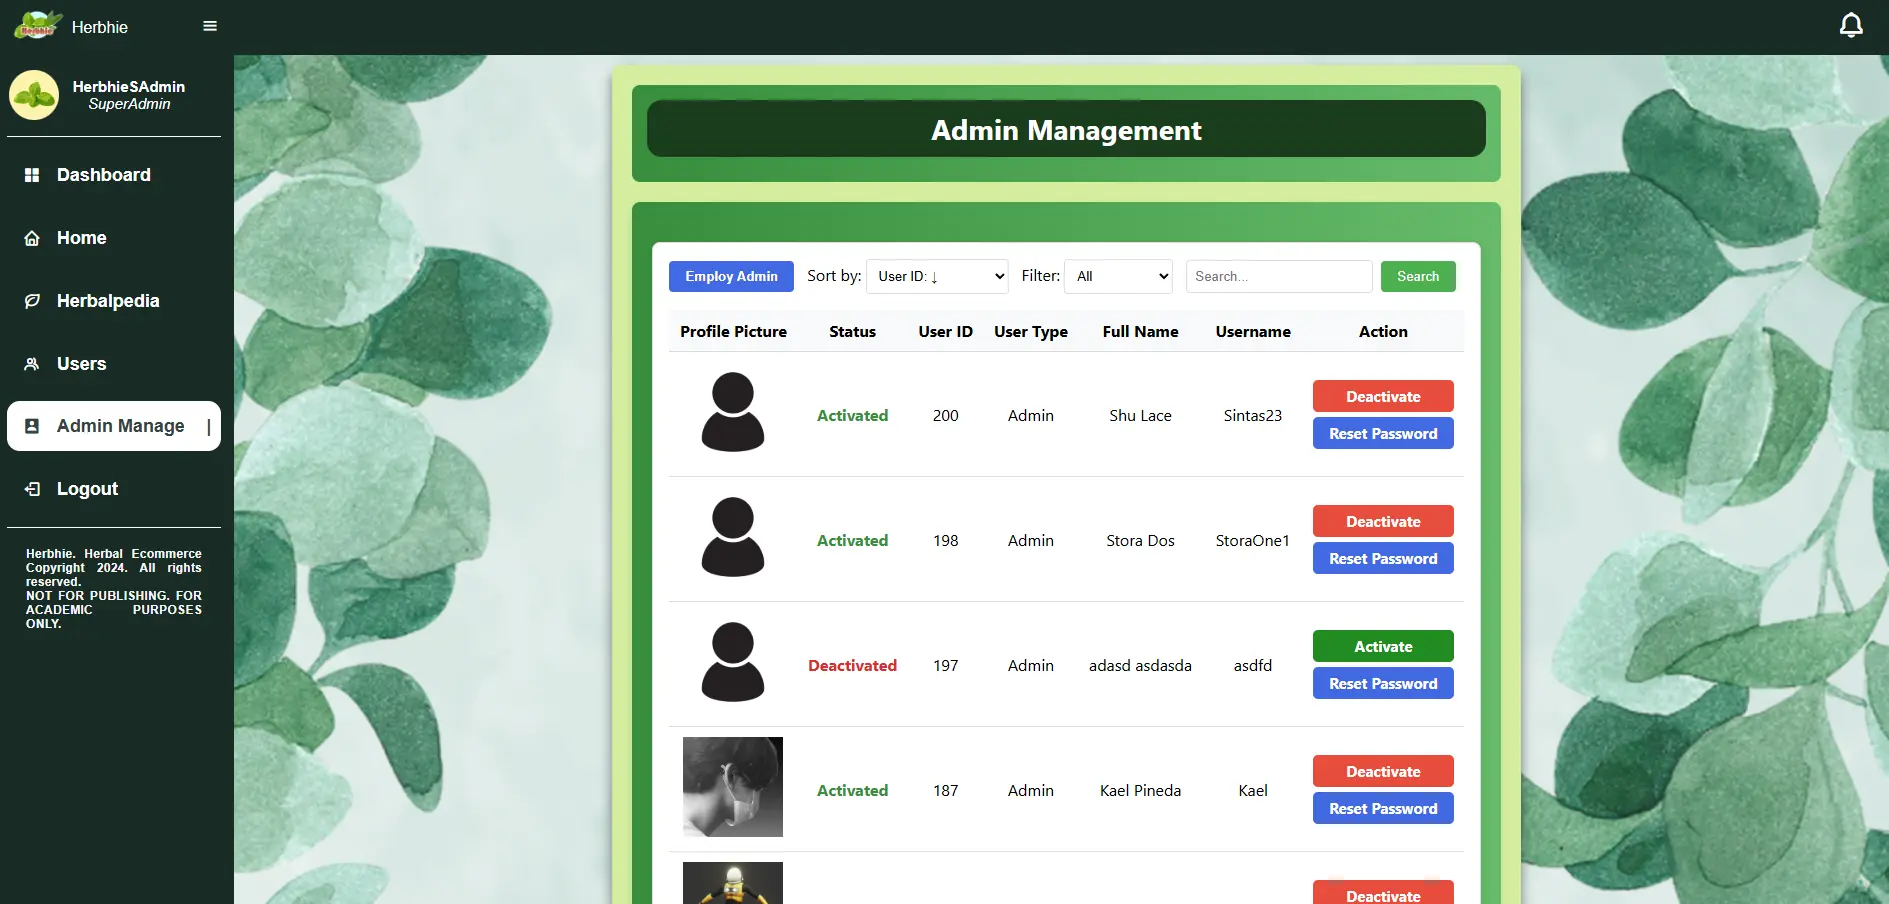Click the Status column header
The image size is (1889, 904).
tap(852, 331)
